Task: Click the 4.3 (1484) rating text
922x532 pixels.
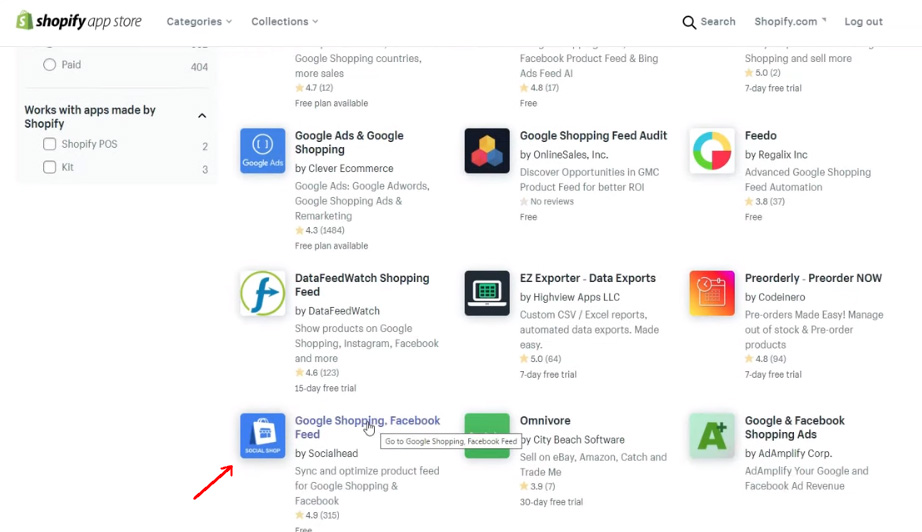Action: tap(320, 230)
